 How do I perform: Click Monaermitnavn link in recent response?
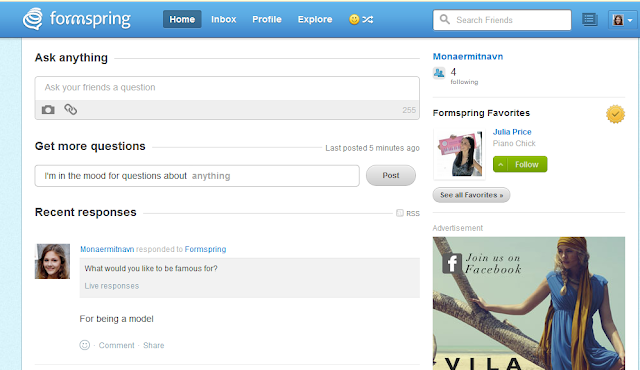tap(107, 249)
